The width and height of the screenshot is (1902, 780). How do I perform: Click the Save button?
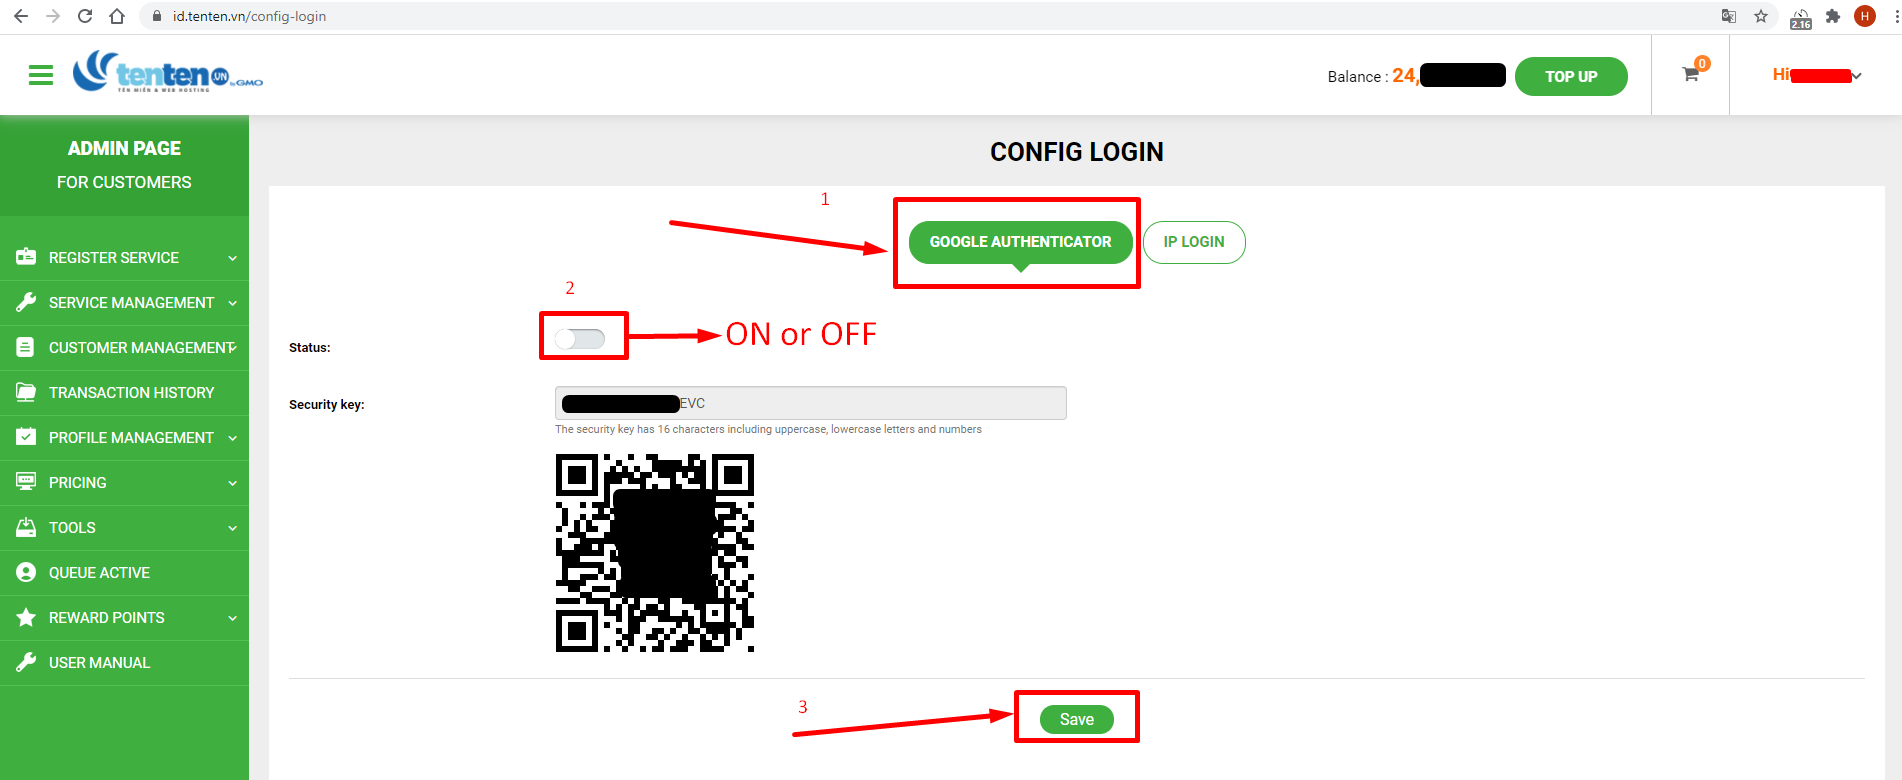coord(1077,719)
